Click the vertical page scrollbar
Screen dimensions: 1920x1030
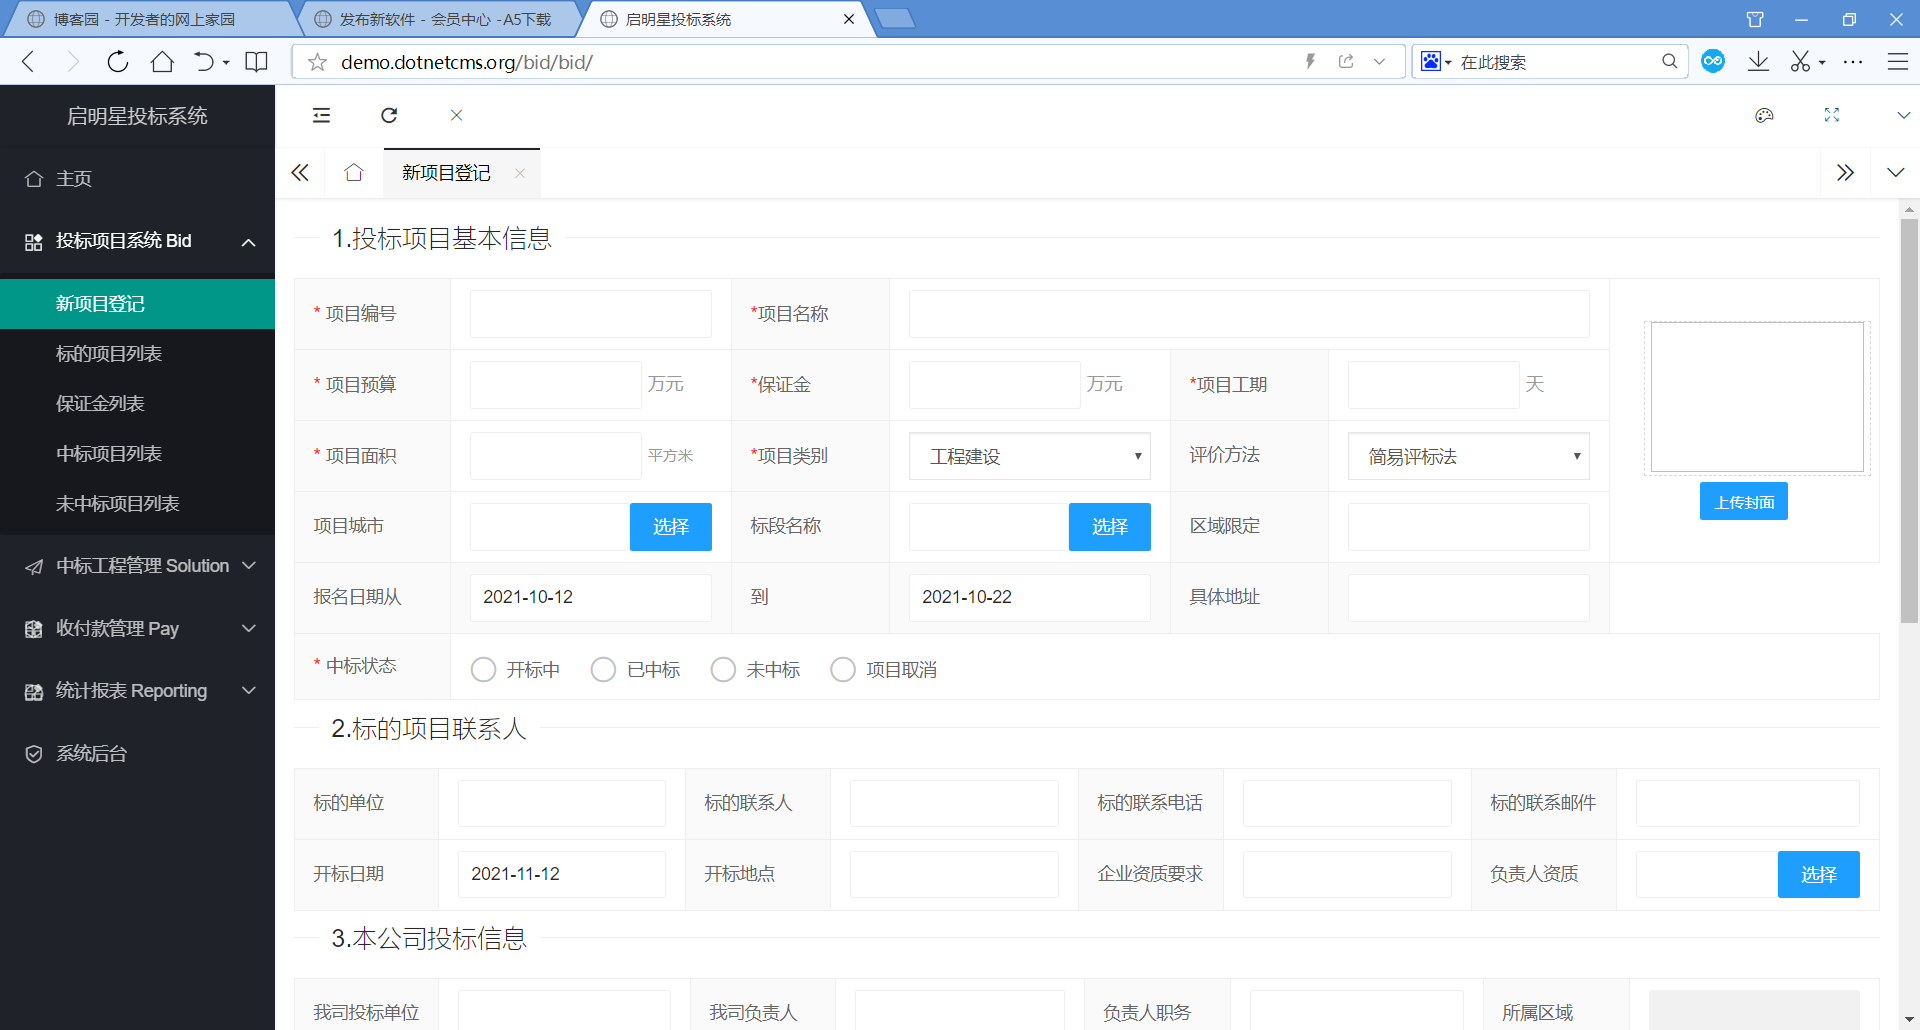click(1909, 420)
